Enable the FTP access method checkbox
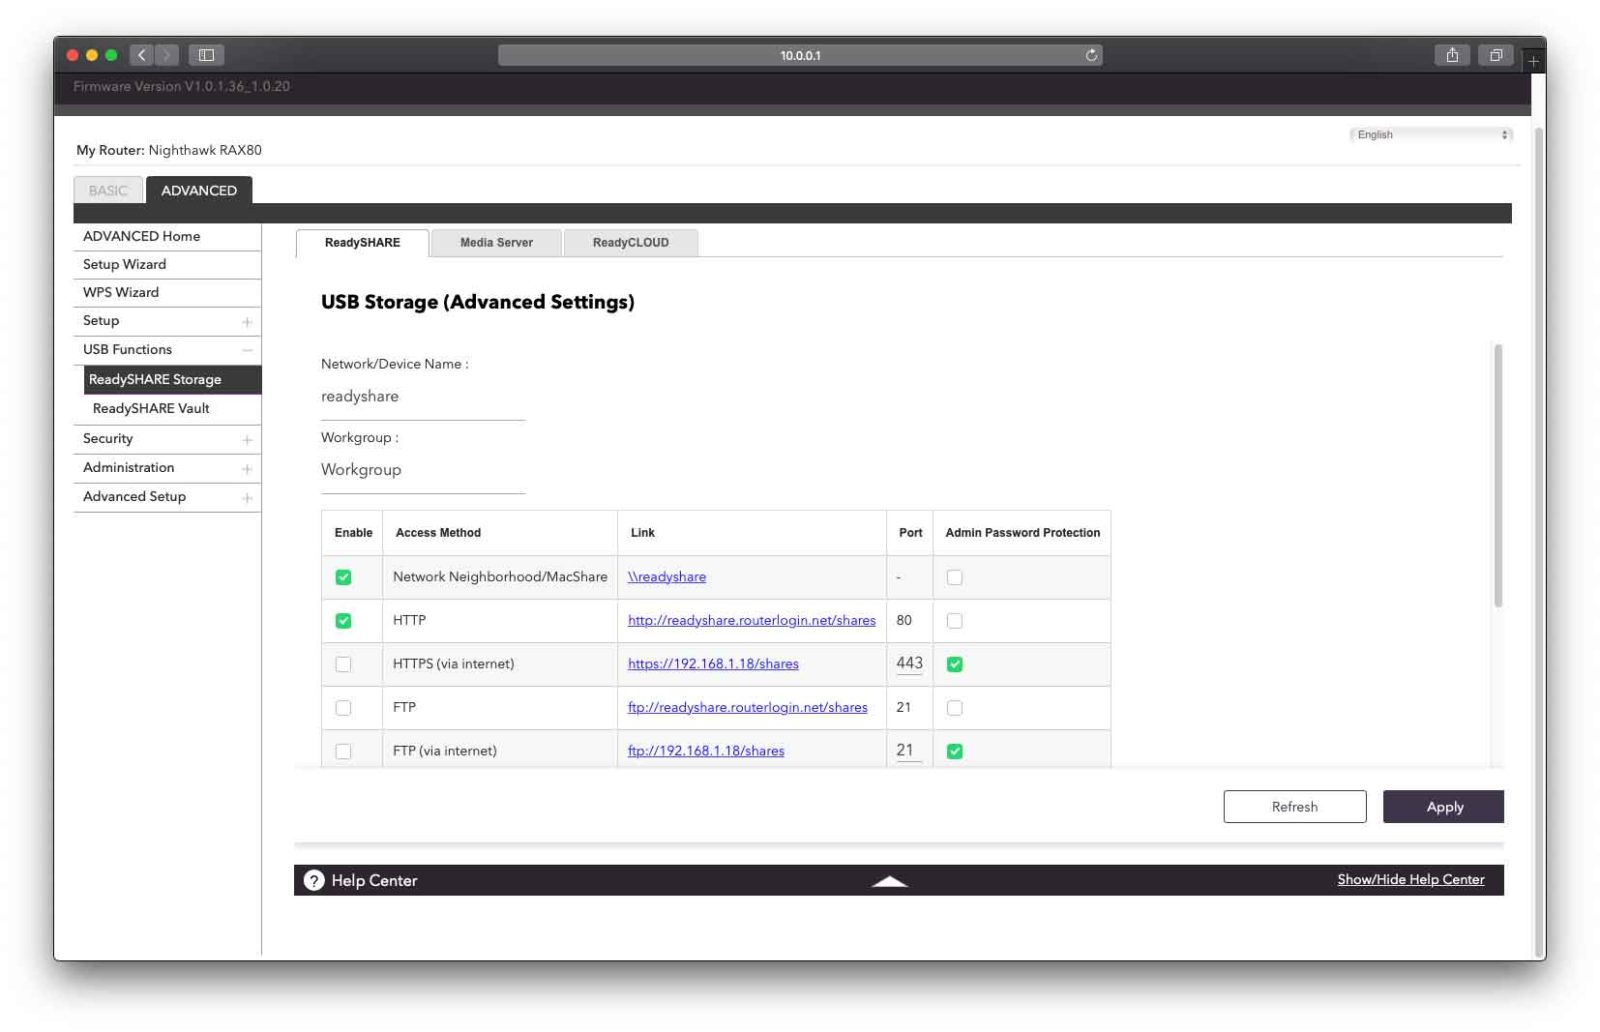This screenshot has width=1600, height=1032. tap(343, 708)
